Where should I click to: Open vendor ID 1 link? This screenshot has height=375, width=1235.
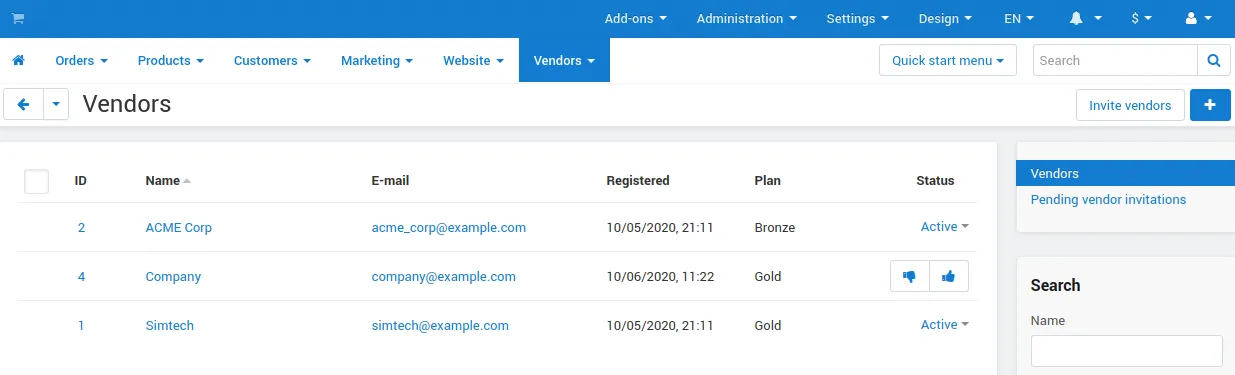81,326
